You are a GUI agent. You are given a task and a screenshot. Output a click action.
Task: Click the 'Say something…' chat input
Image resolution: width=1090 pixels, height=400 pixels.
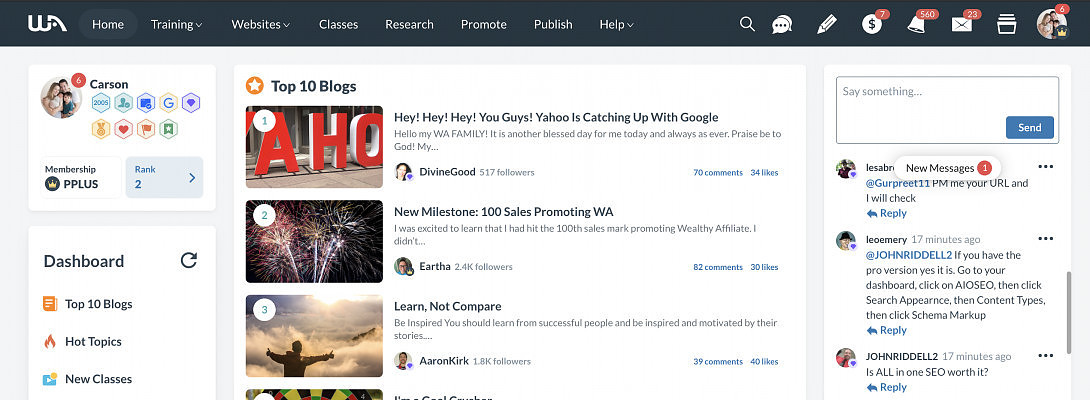(947, 110)
